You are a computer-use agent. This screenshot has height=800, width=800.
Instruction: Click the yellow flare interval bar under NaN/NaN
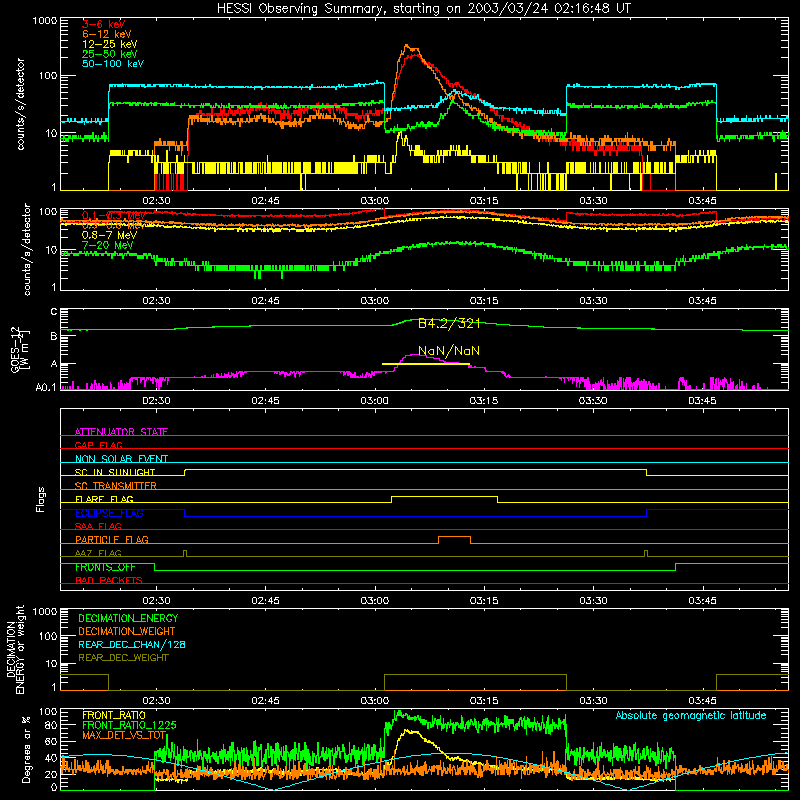pyautogui.click(x=426, y=364)
